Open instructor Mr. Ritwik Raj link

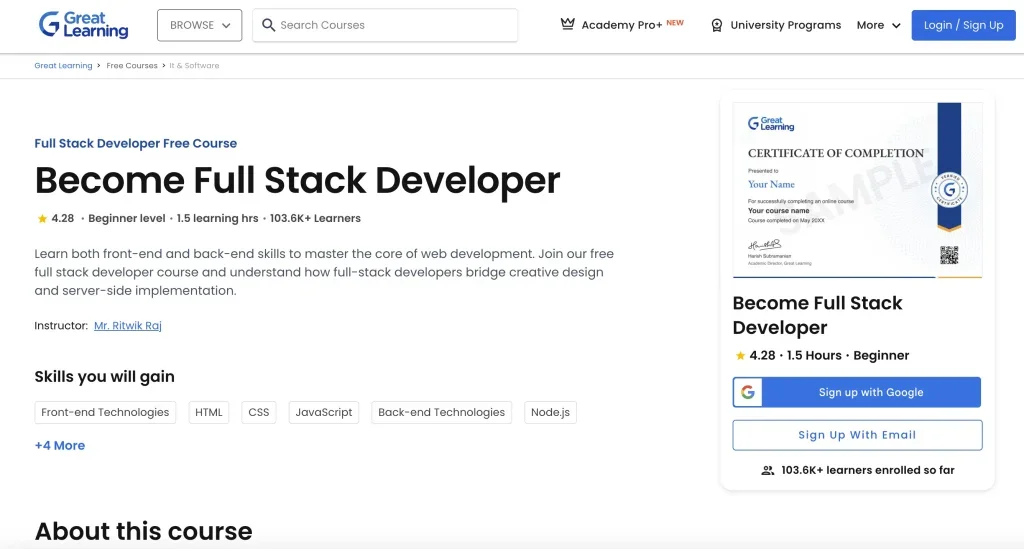point(127,325)
